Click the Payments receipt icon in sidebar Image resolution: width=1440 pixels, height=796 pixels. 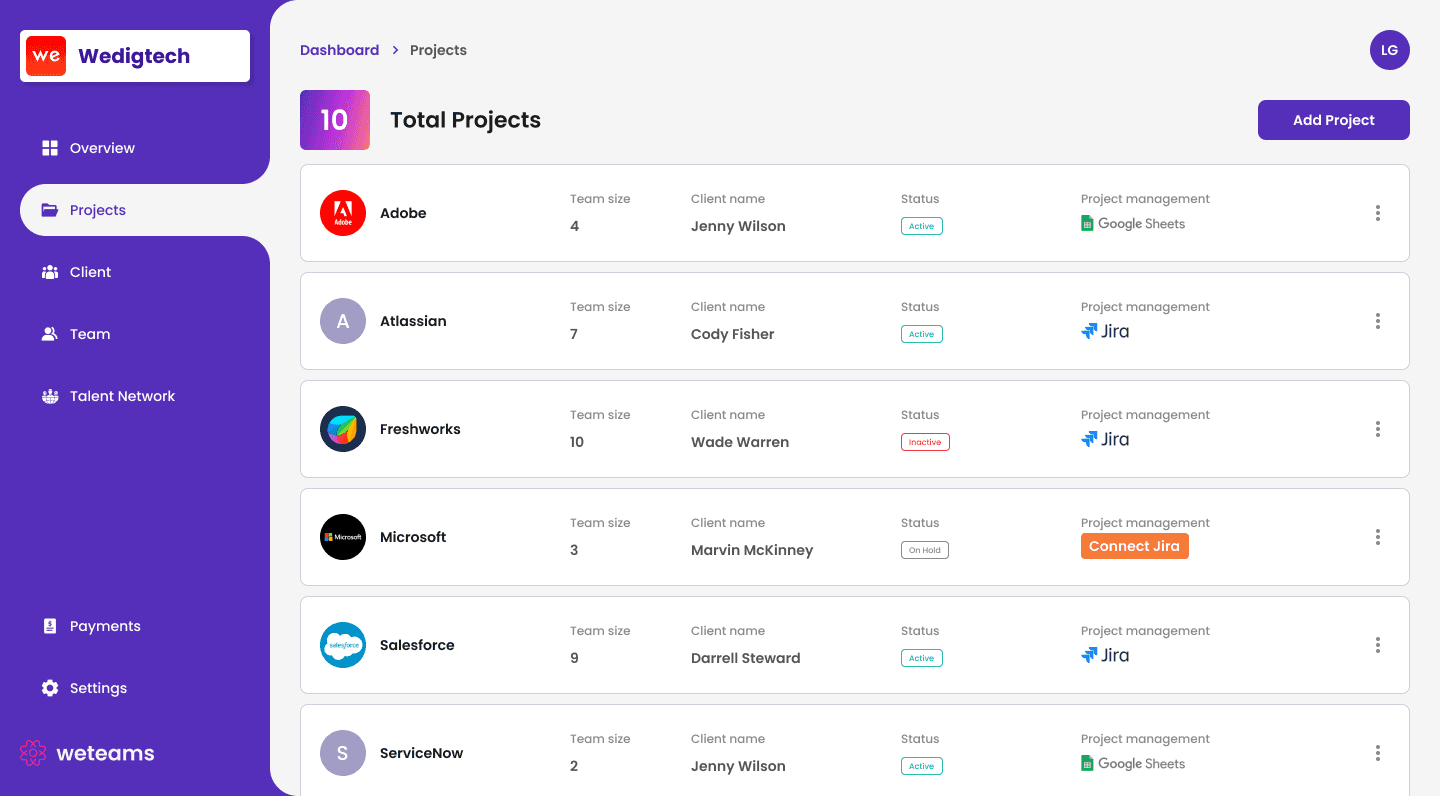(x=50, y=626)
